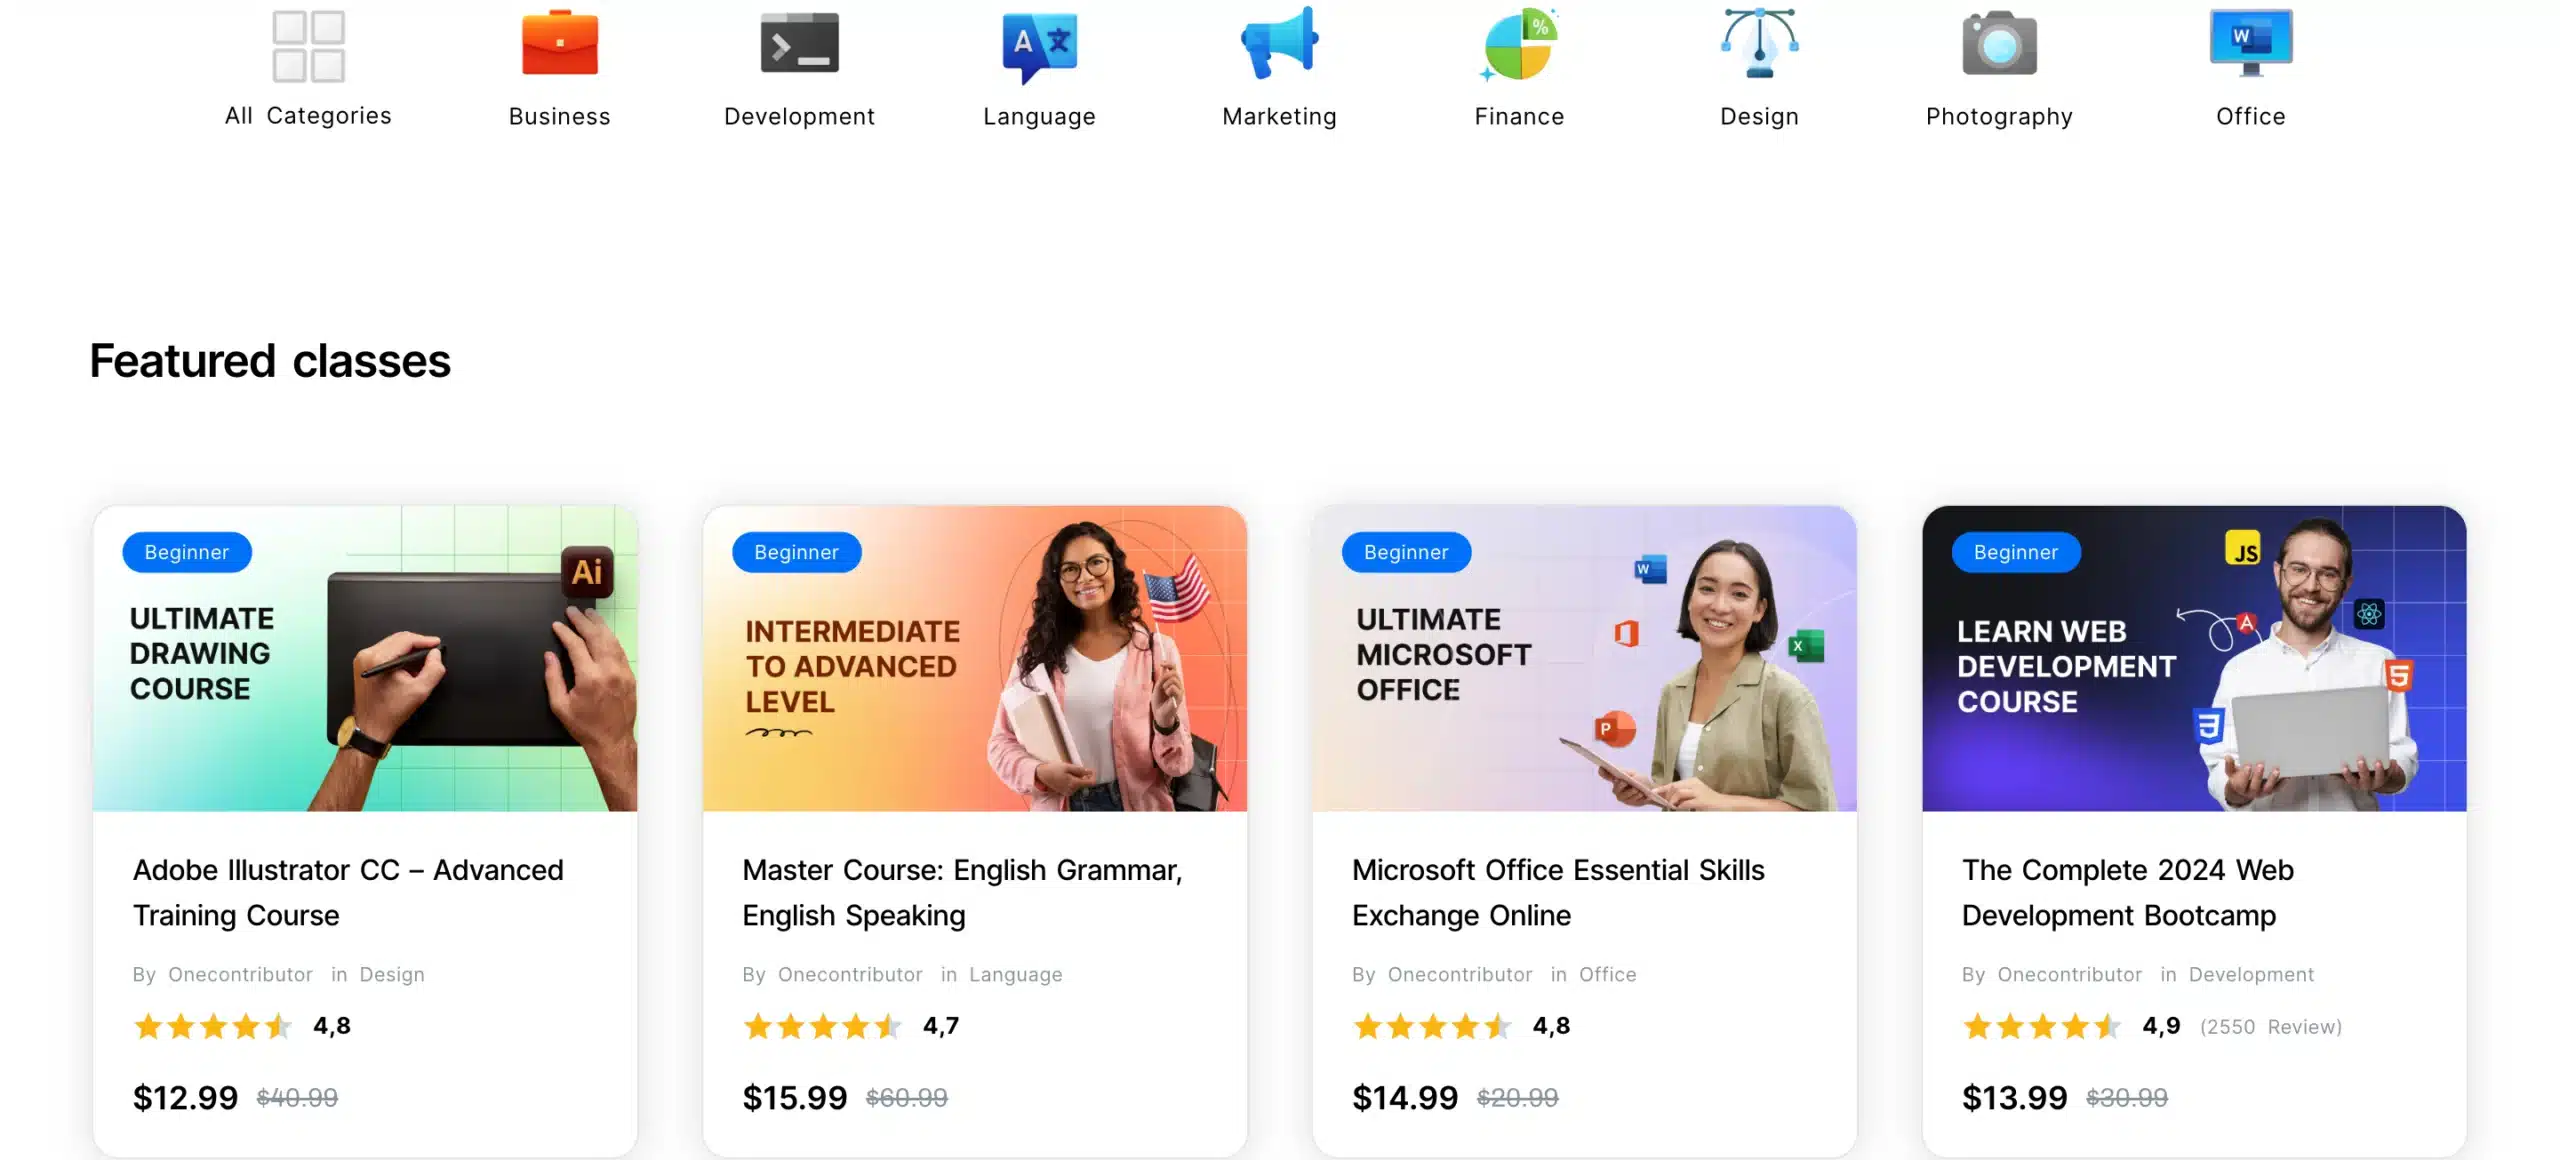Select the Design pen tool icon

pyautogui.click(x=1759, y=43)
